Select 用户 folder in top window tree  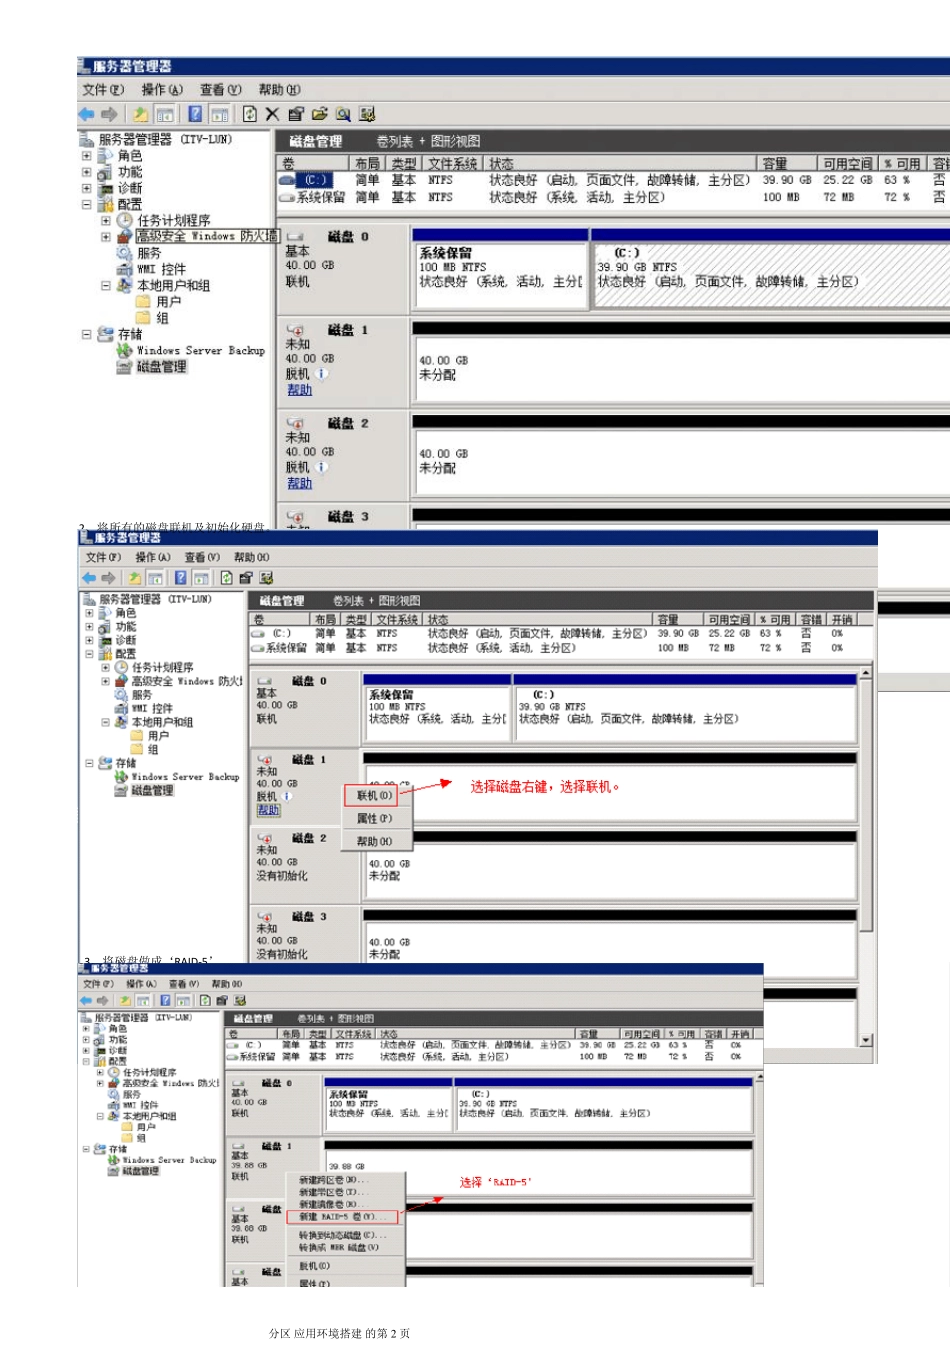point(169,302)
